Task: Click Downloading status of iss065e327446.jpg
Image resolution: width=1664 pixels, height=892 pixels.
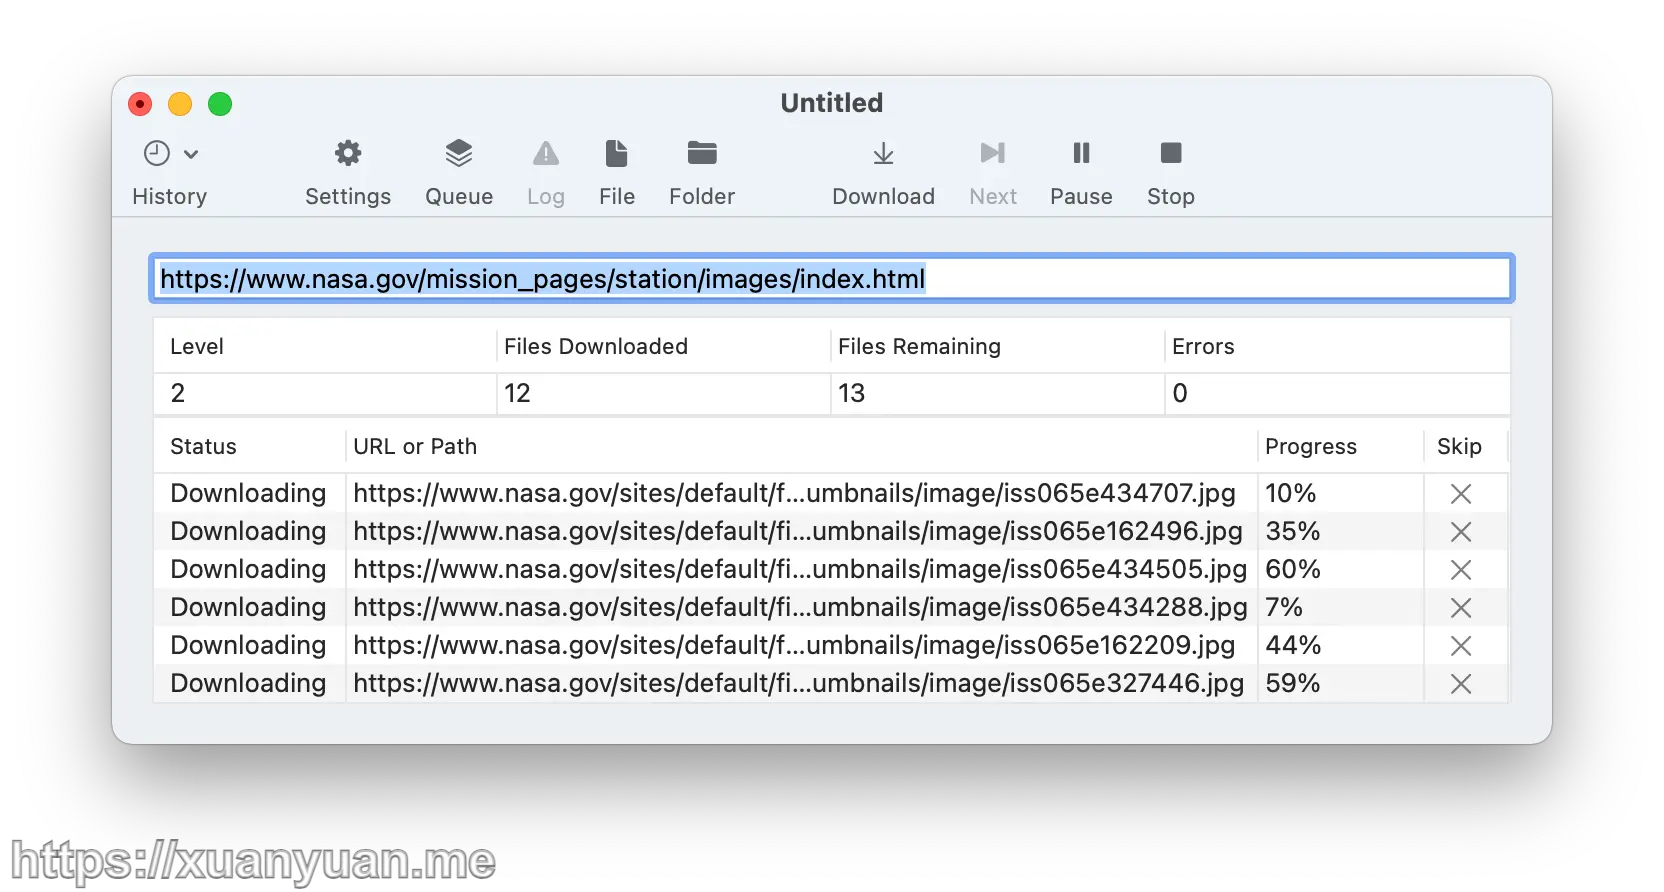Action: [248, 683]
